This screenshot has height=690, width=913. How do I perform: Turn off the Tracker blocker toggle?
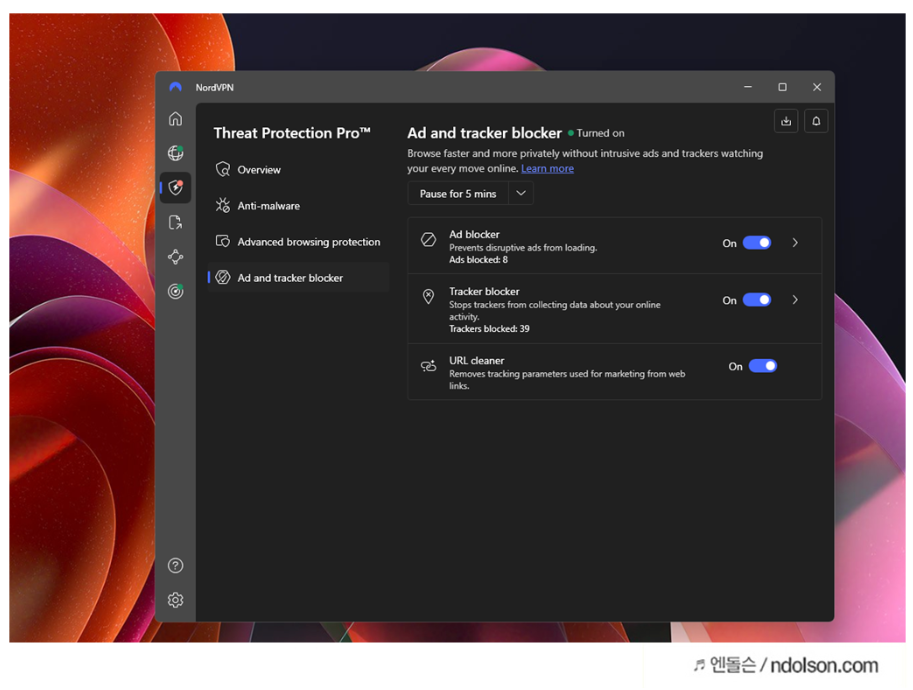point(757,300)
